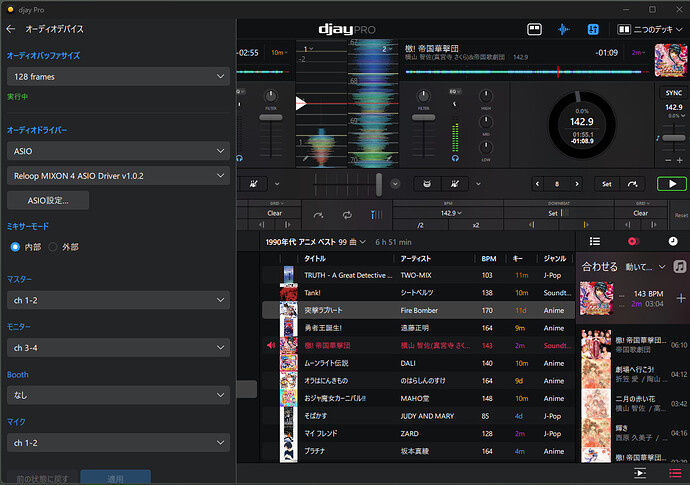Click the jump-to-cue arrow icon

[632, 184]
